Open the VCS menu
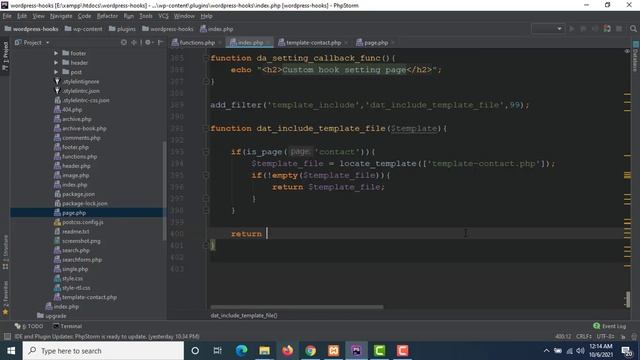 click(x=163, y=16)
